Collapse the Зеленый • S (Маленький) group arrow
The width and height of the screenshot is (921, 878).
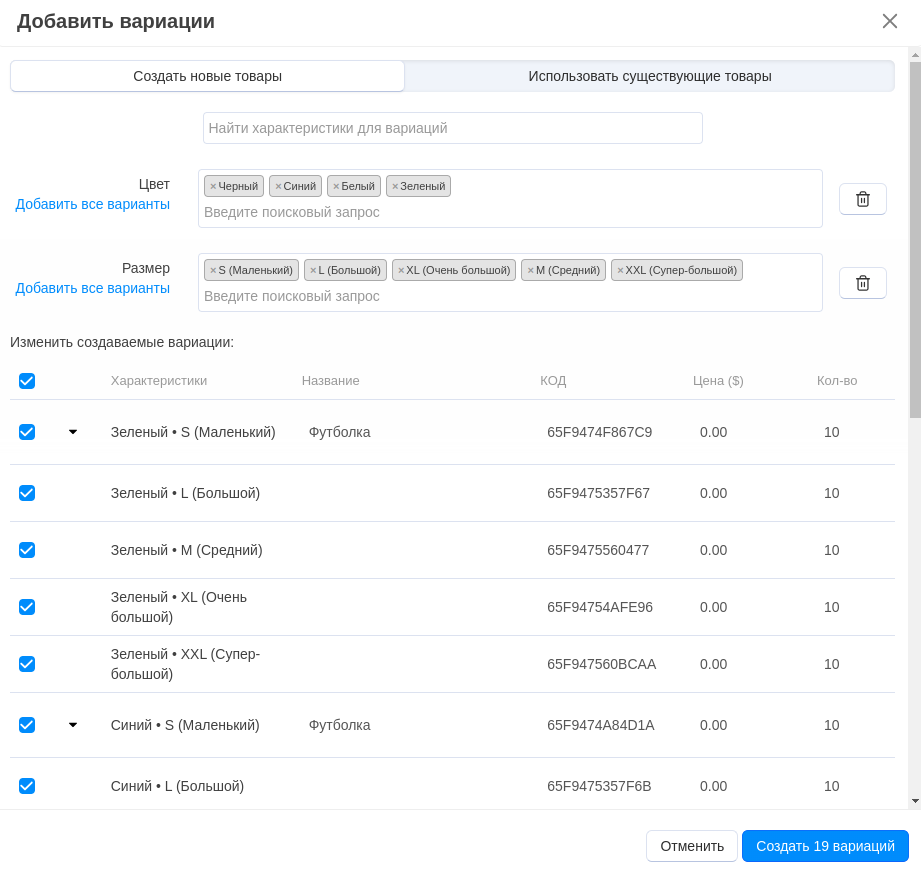(x=73, y=432)
